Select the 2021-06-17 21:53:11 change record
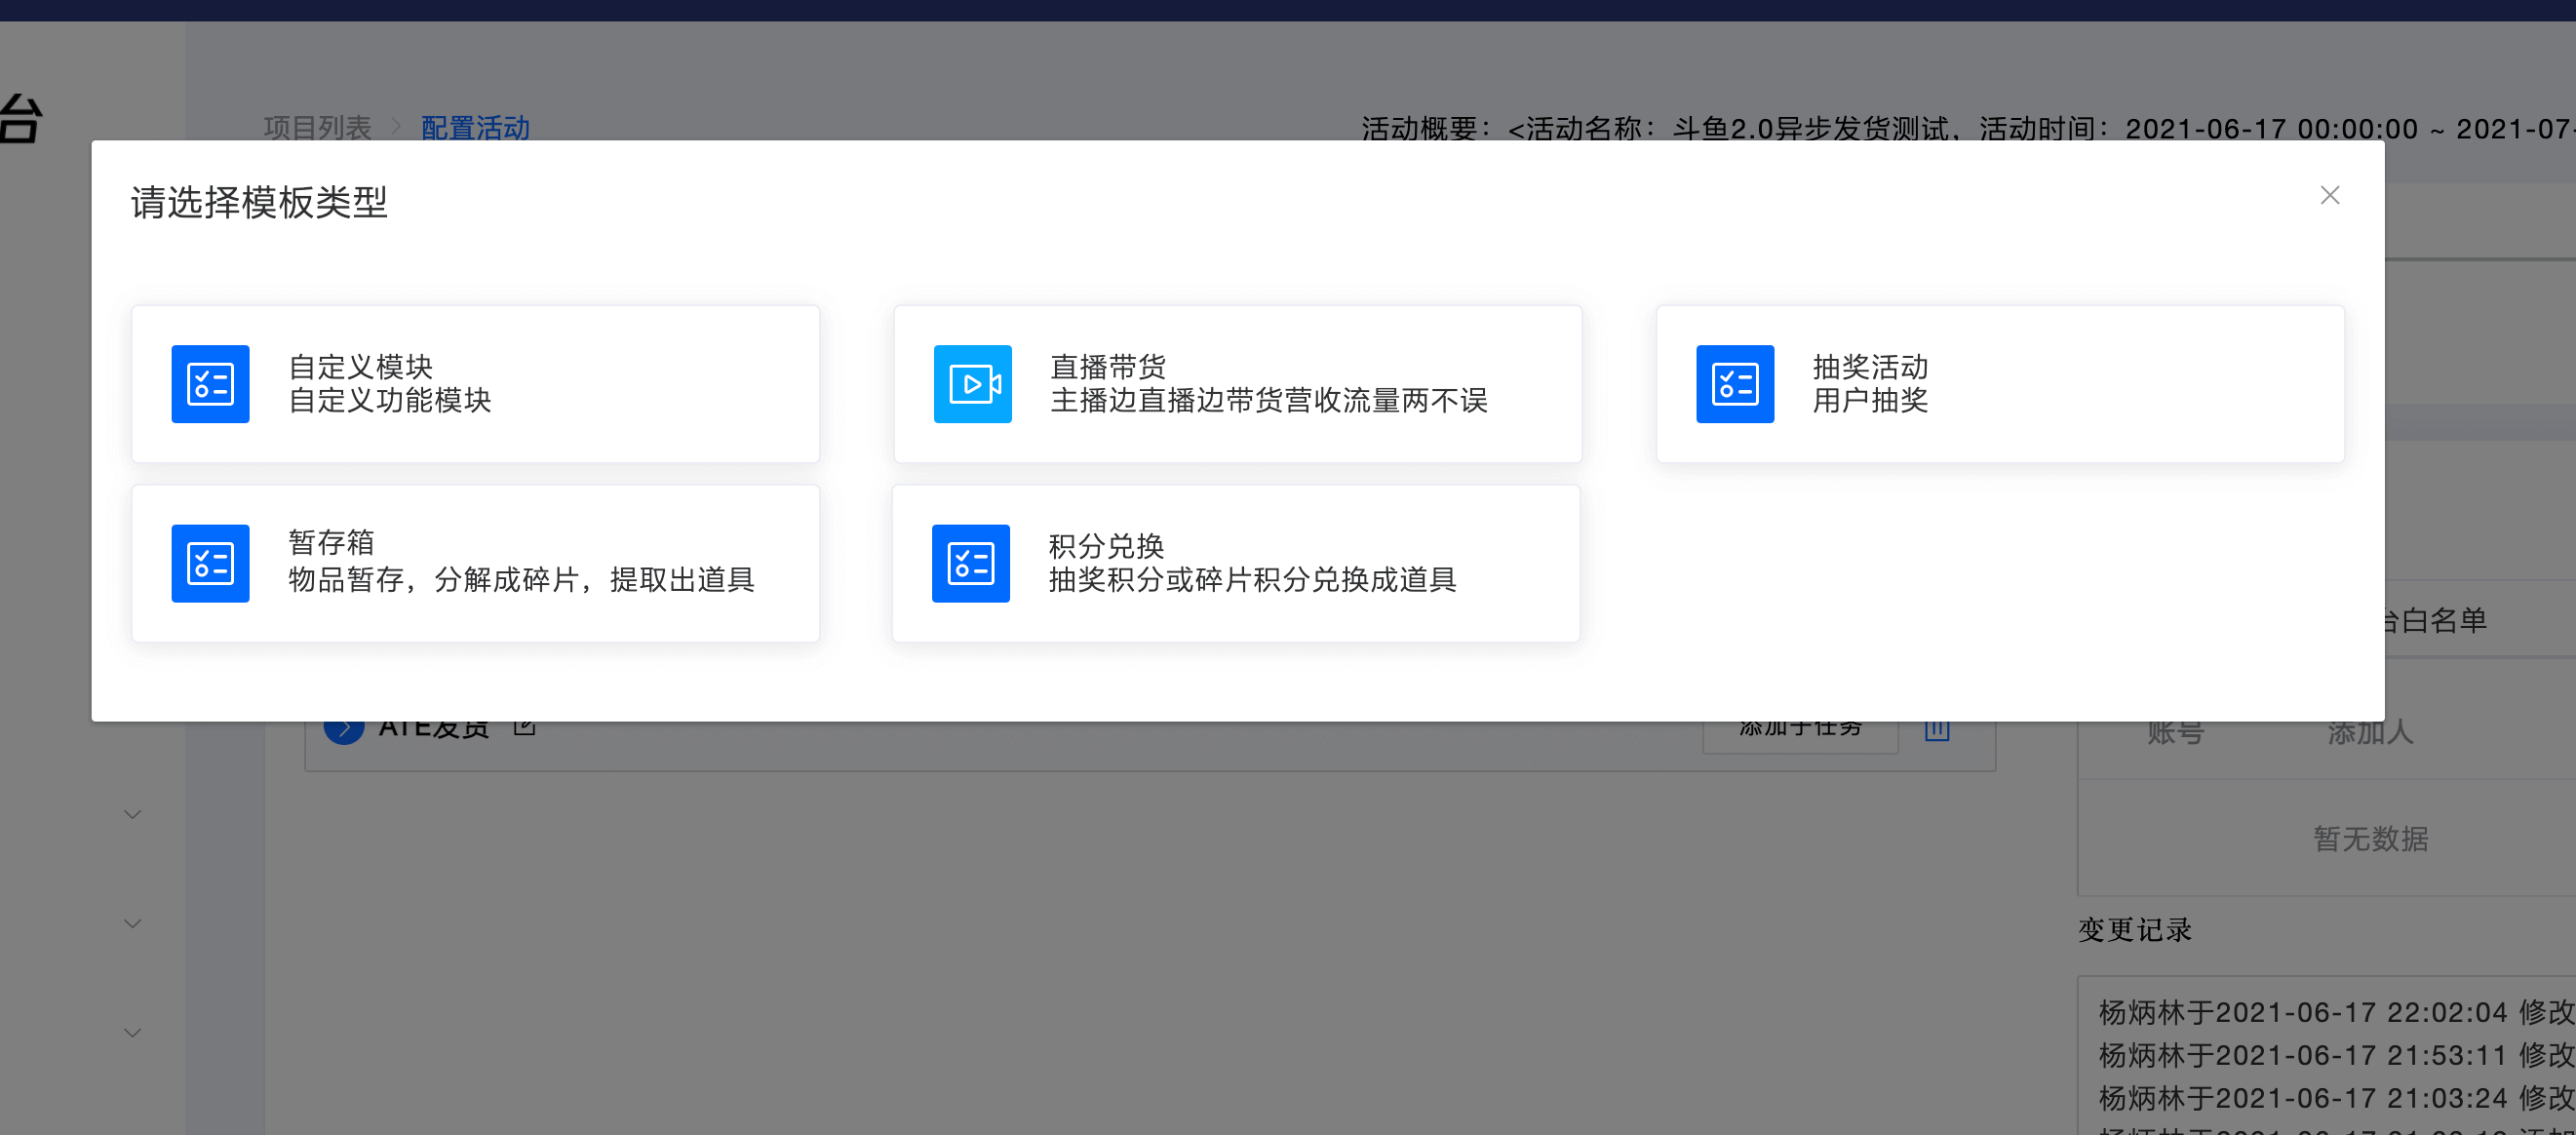This screenshot has height=1135, width=2576. tap(2336, 1055)
